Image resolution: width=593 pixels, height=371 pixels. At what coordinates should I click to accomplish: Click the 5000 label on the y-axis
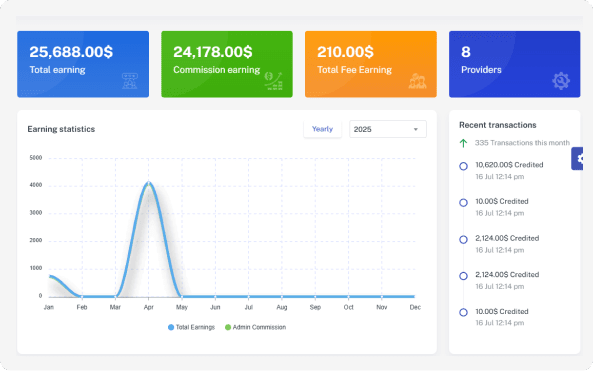(x=36, y=158)
